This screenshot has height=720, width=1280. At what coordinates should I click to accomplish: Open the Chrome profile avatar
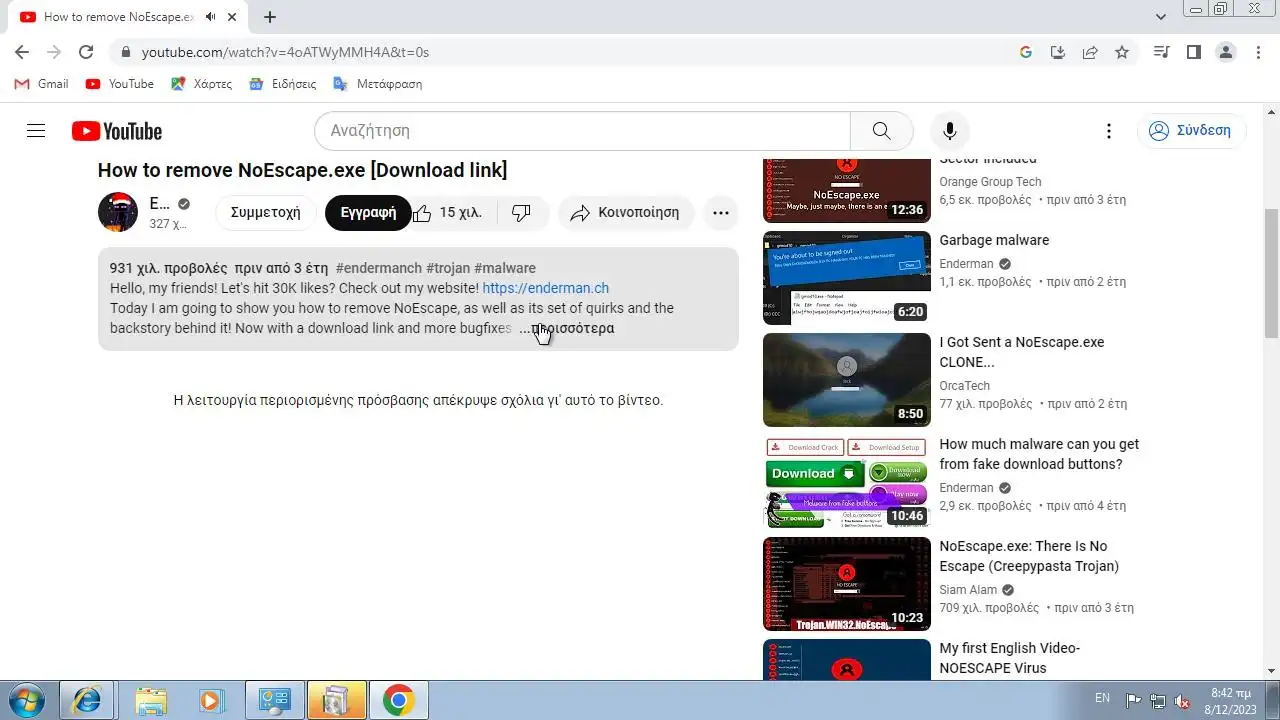click(1226, 52)
